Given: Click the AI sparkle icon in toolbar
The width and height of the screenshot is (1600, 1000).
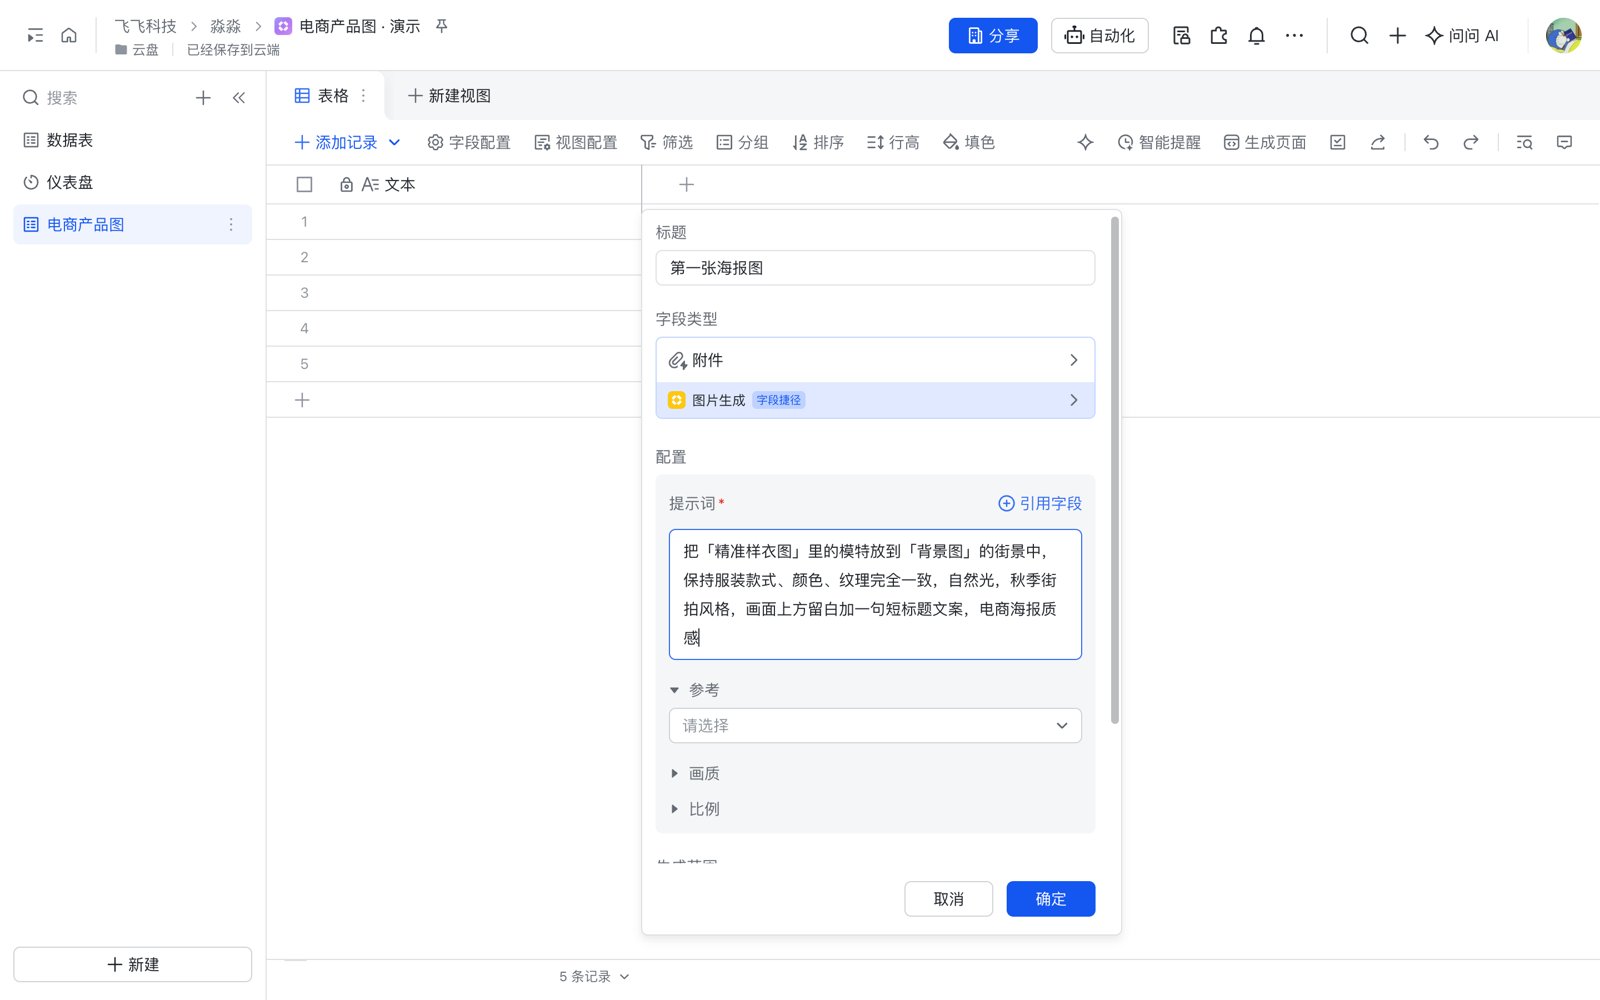Looking at the screenshot, I should 1086,143.
